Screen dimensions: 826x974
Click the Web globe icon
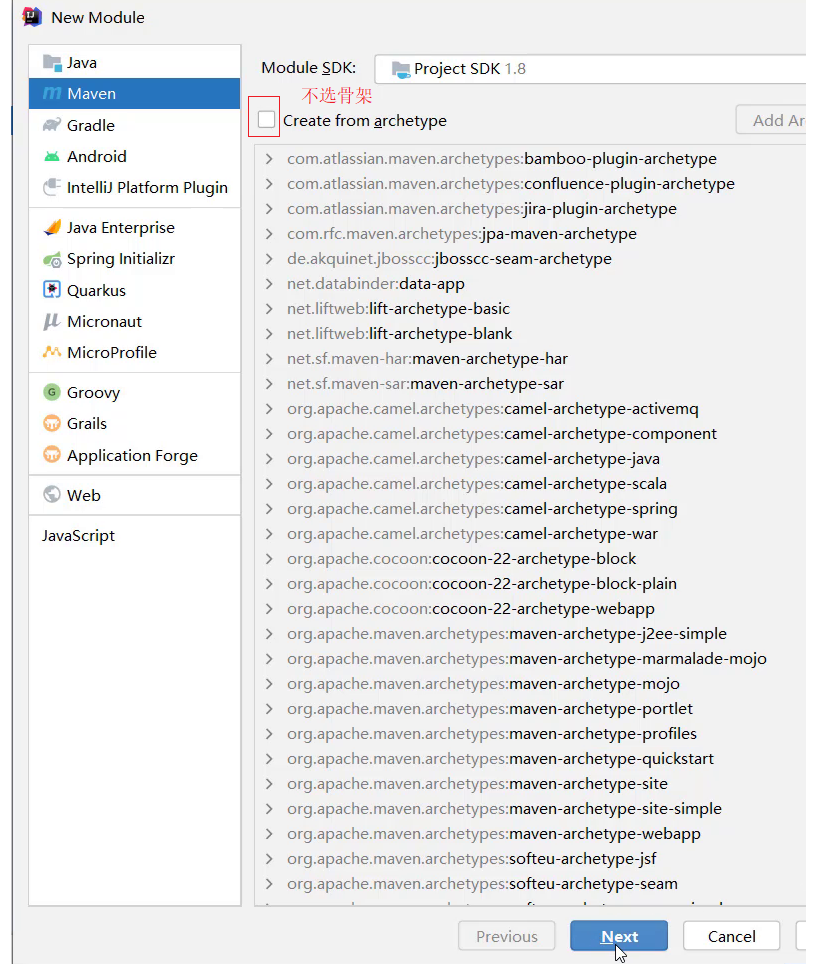tap(52, 495)
